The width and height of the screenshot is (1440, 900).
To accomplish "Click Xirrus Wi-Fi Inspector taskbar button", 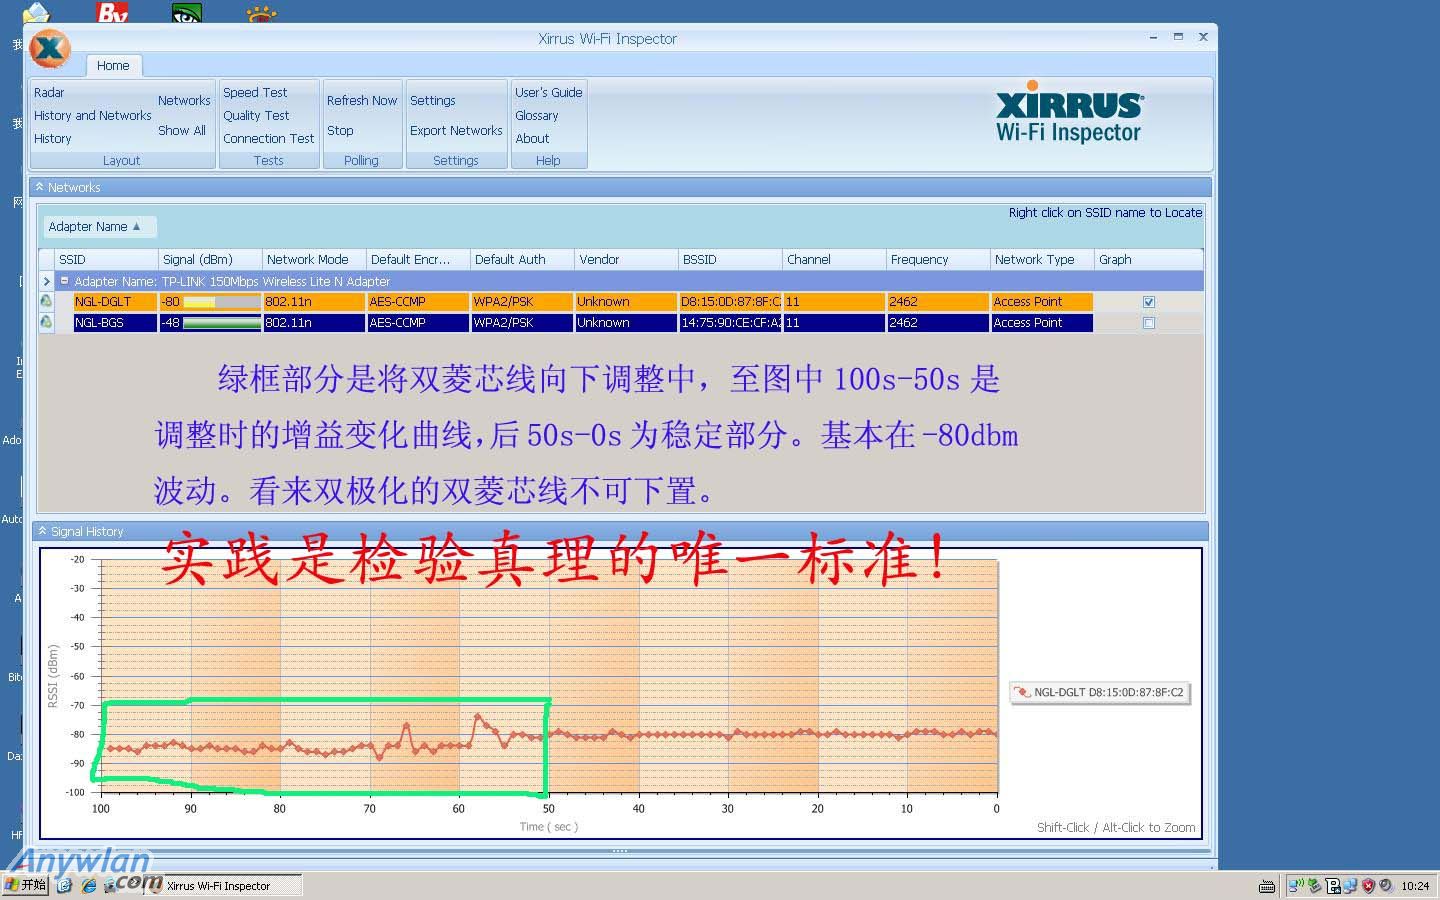I will [222, 886].
